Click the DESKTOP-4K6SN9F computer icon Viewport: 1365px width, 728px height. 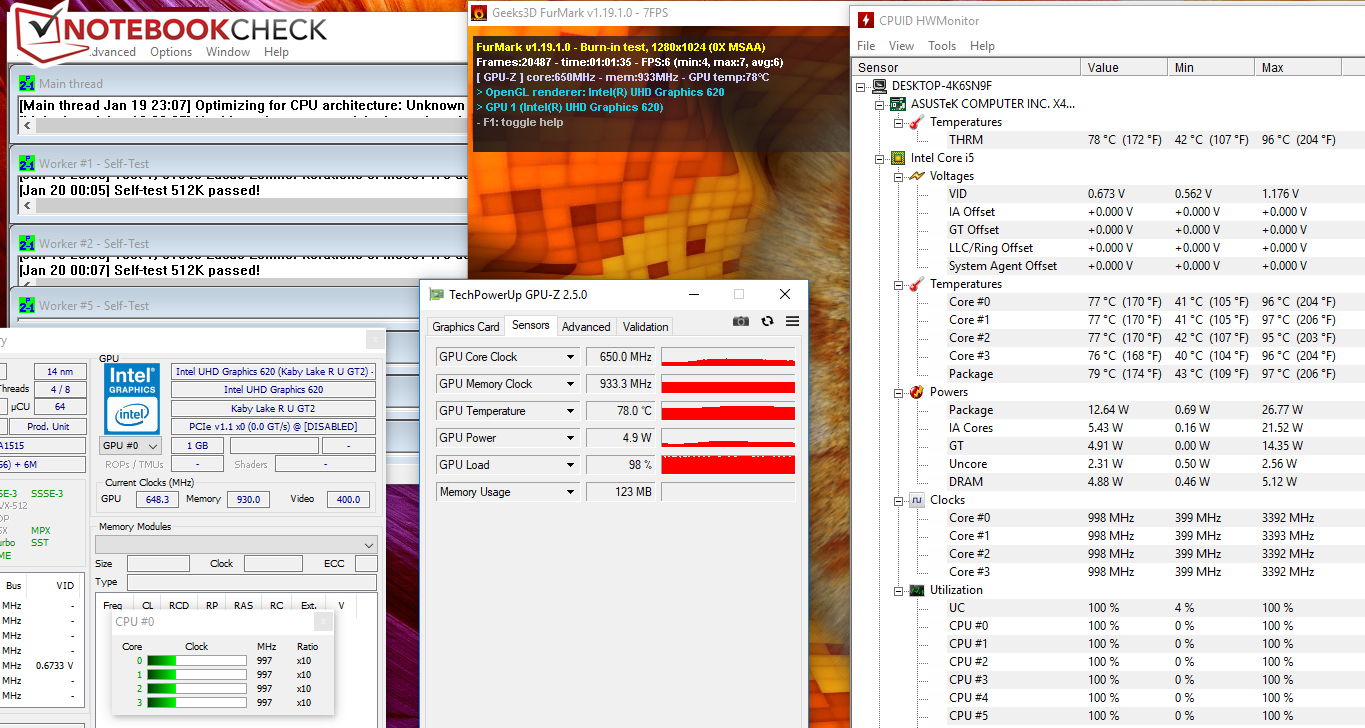point(881,86)
